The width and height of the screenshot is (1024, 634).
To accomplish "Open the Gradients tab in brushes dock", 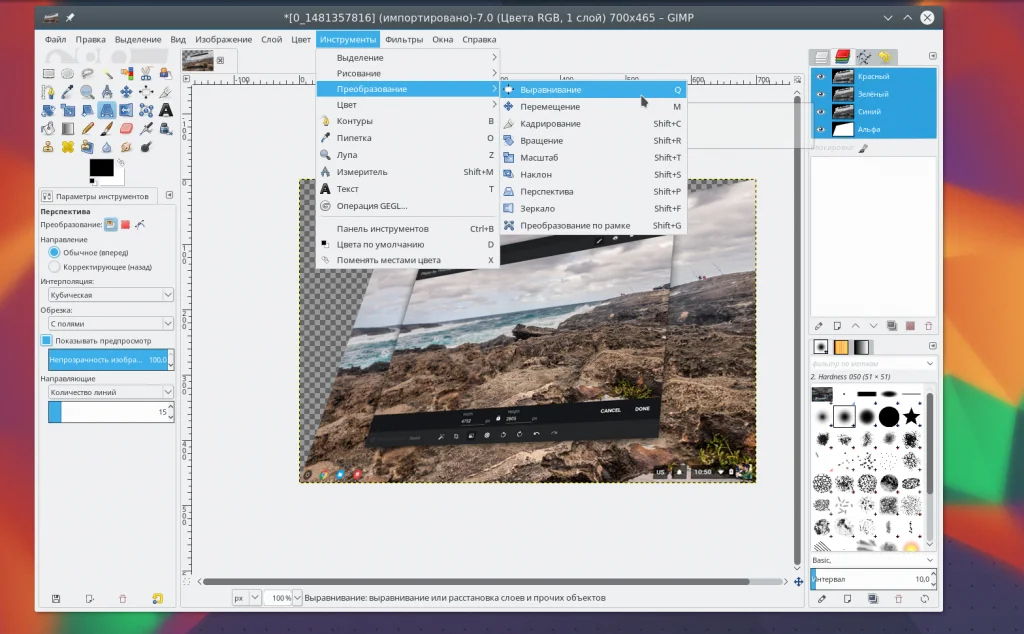I will (862, 346).
